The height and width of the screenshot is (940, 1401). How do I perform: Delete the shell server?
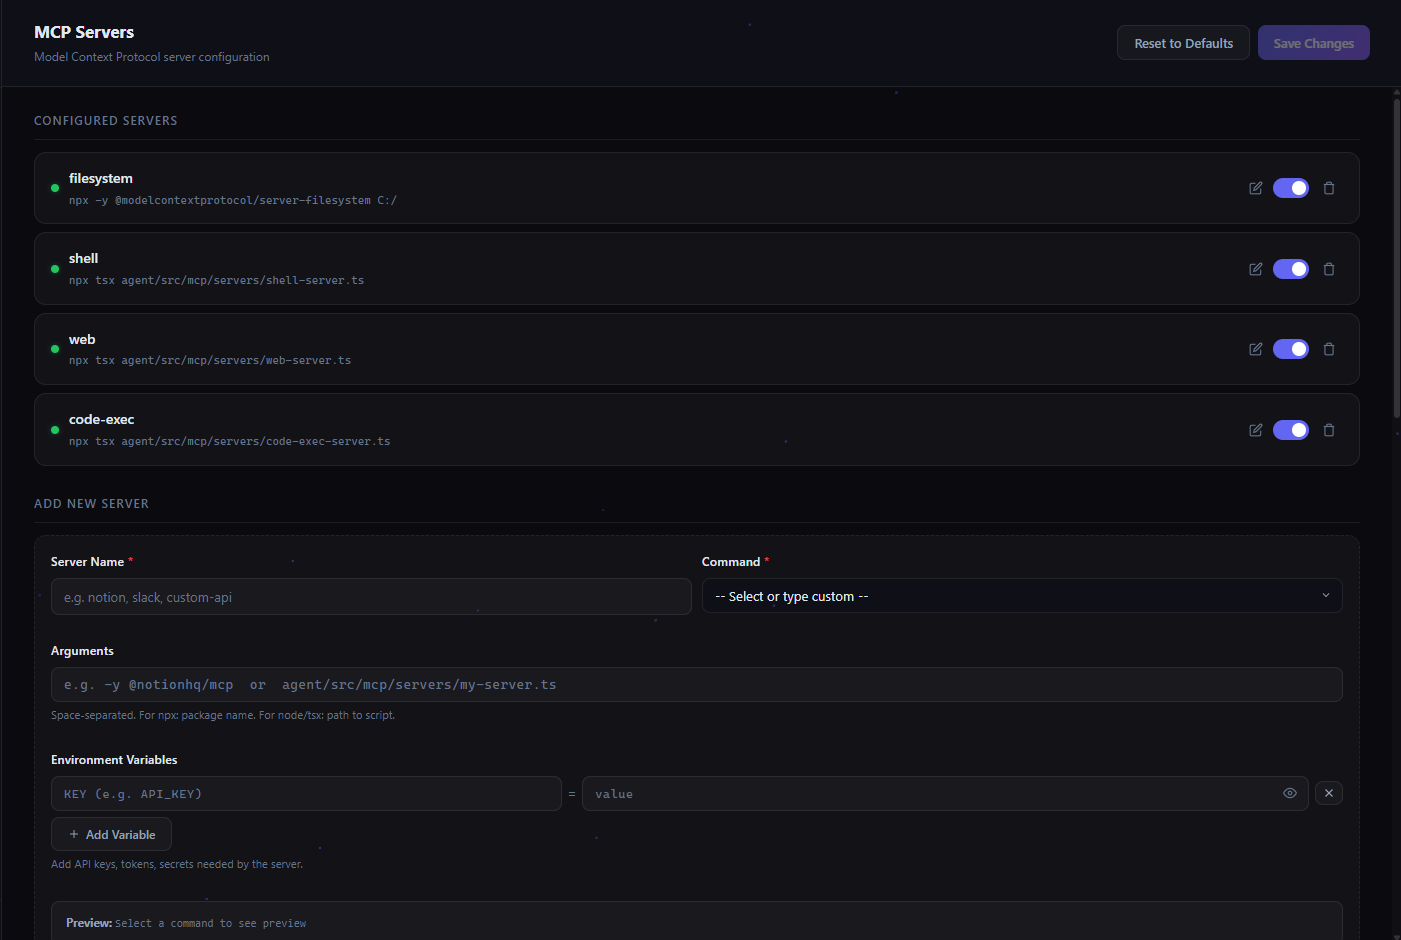(1329, 269)
